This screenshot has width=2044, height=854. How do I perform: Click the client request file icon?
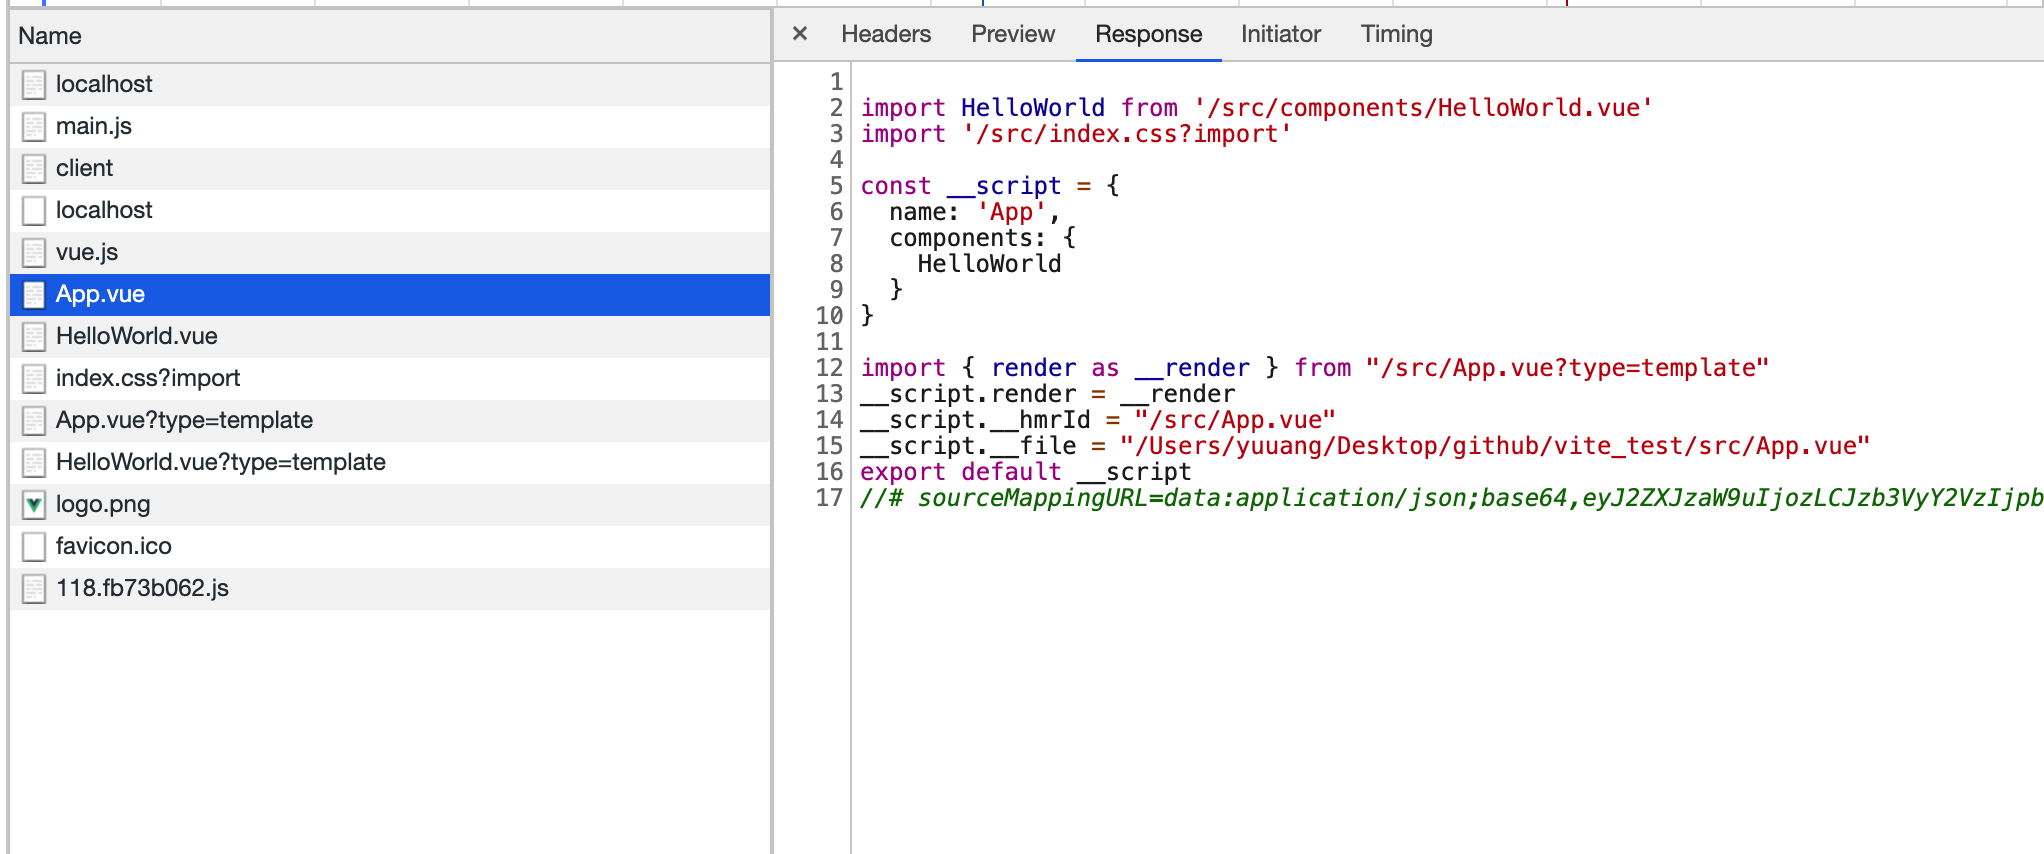coord(34,169)
